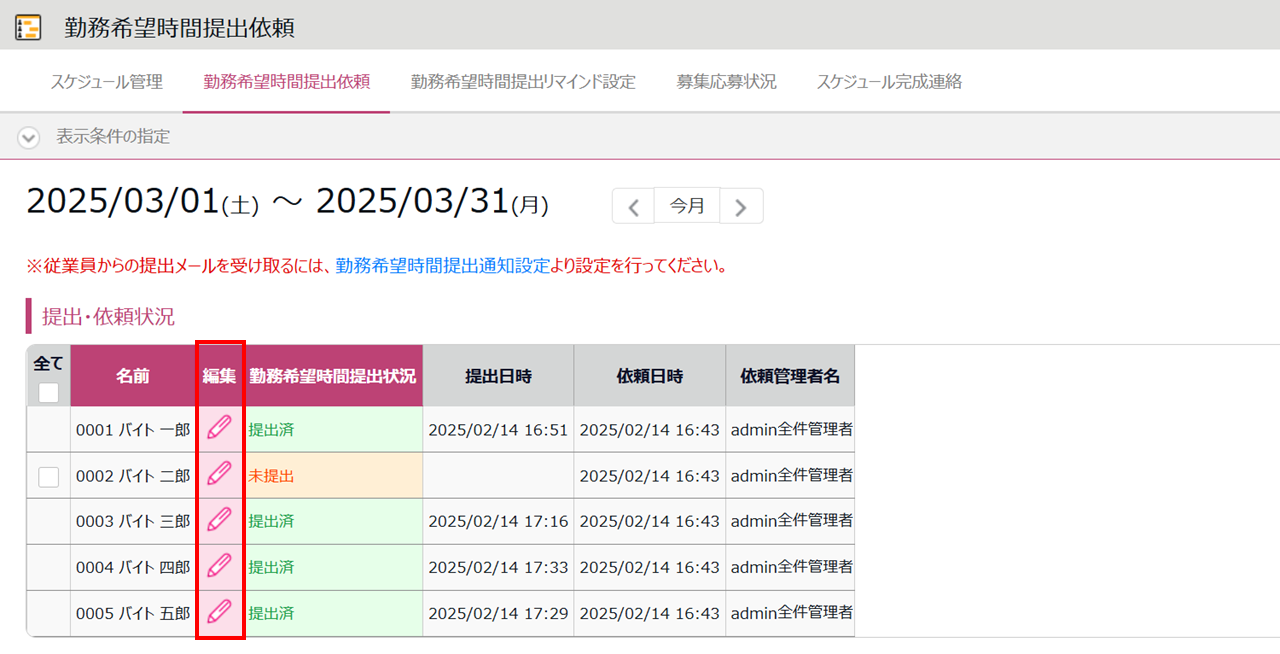The height and width of the screenshot is (654, 1280).
Task: Expand the 表示条件の指定 section chevron
Action: [x=28, y=137]
